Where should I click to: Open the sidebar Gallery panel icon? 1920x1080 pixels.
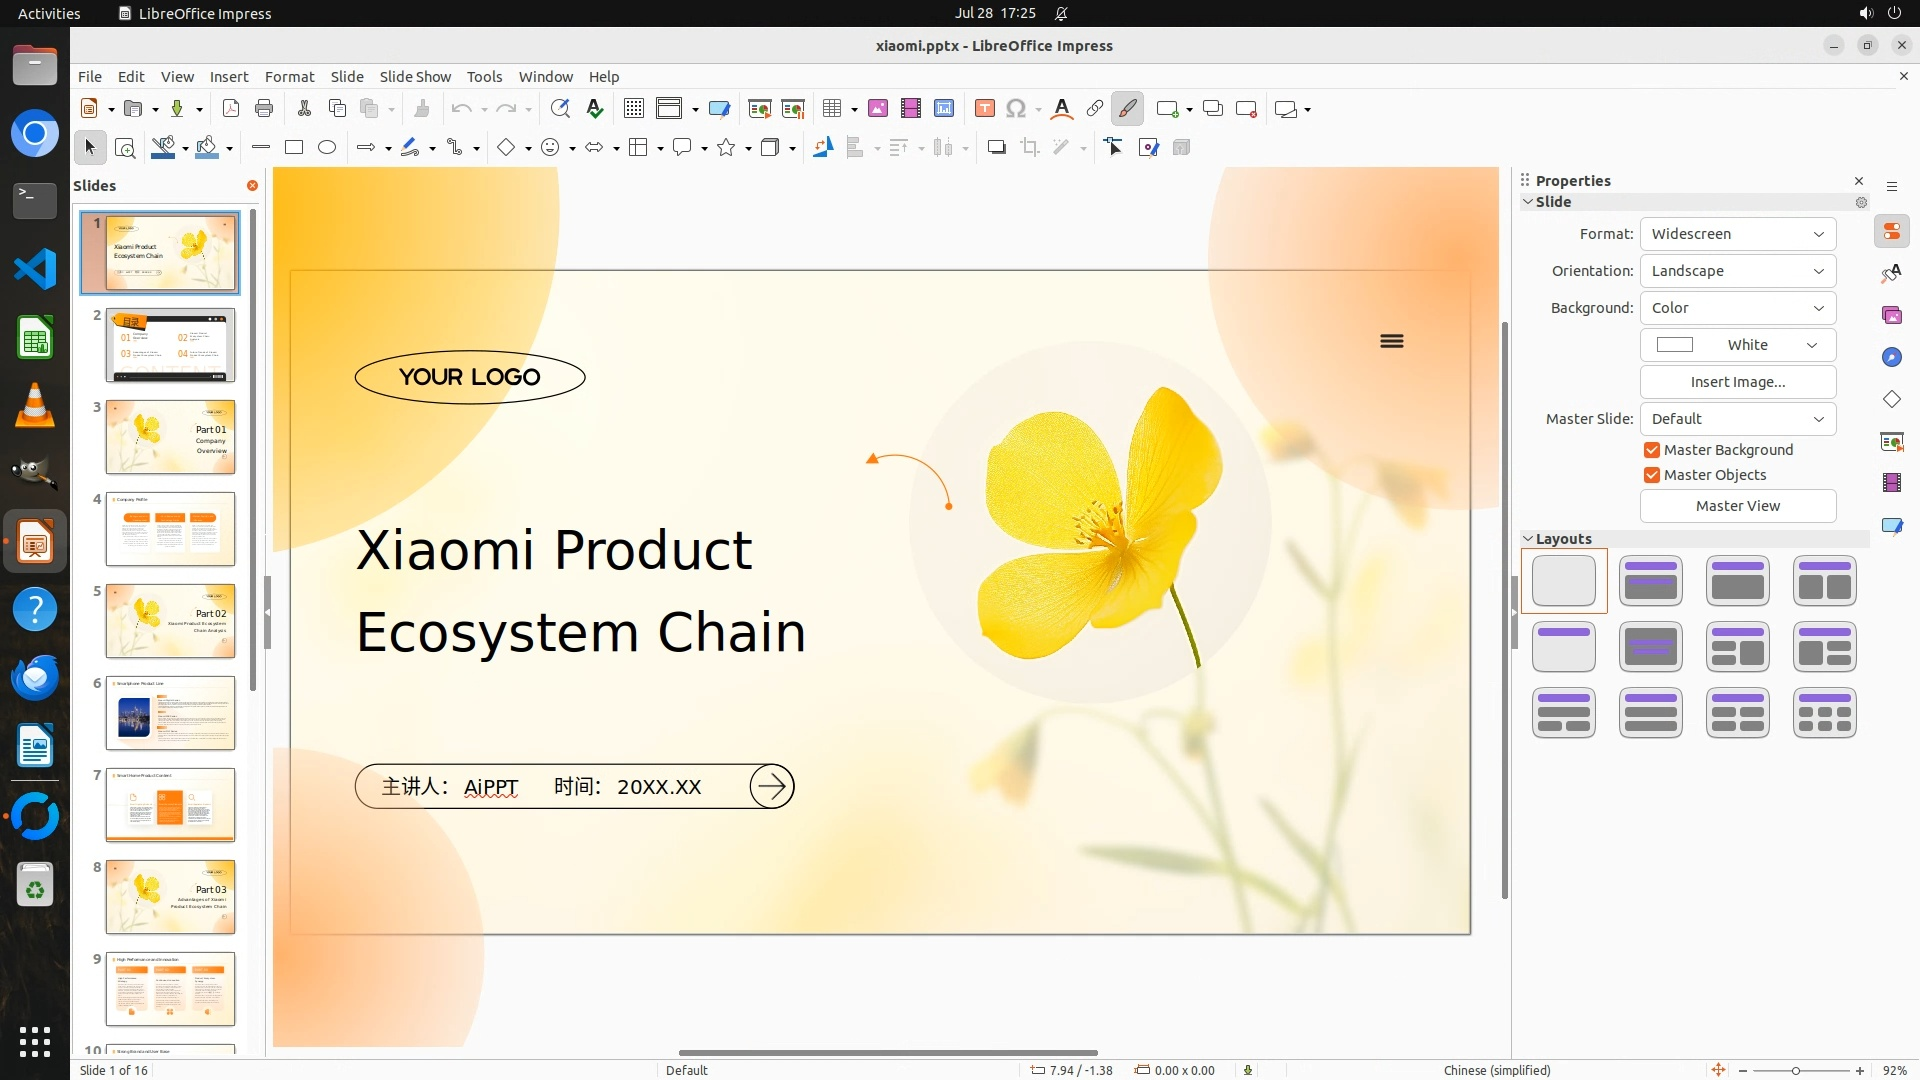(1891, 316)
